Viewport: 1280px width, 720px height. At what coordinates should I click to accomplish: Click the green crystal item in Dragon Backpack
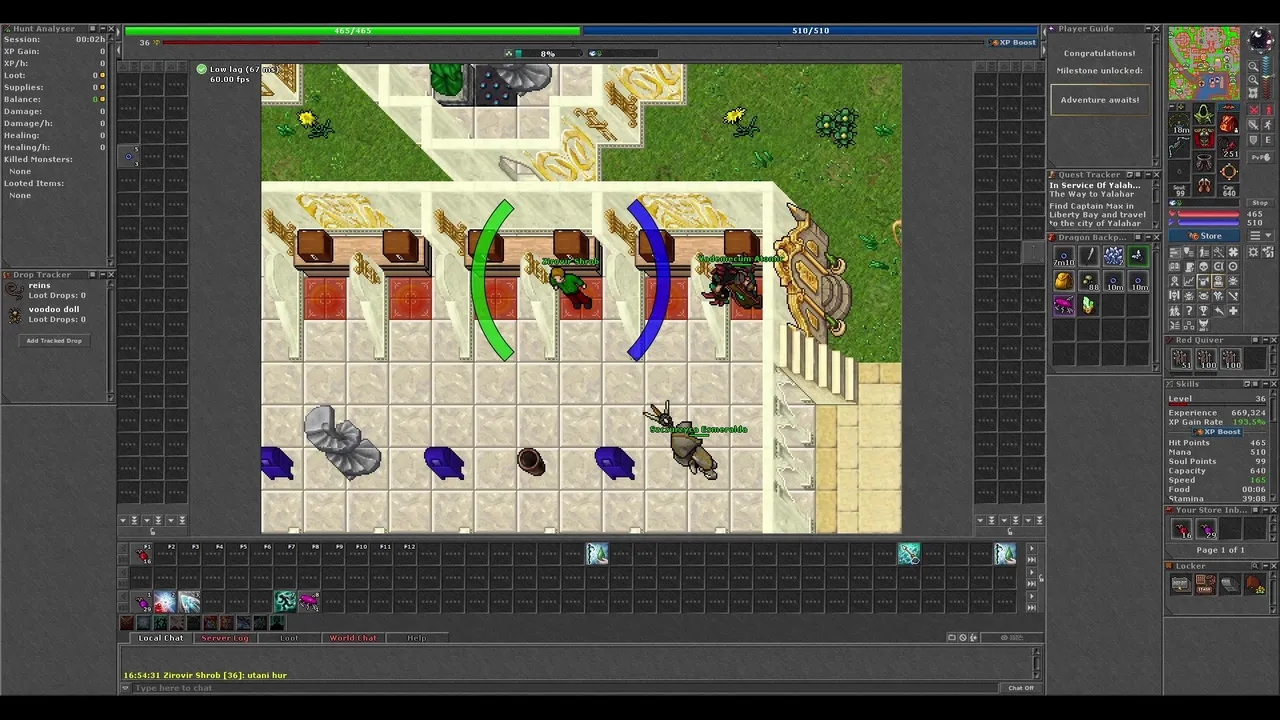pyautogui.click(x=1088, y=306)
